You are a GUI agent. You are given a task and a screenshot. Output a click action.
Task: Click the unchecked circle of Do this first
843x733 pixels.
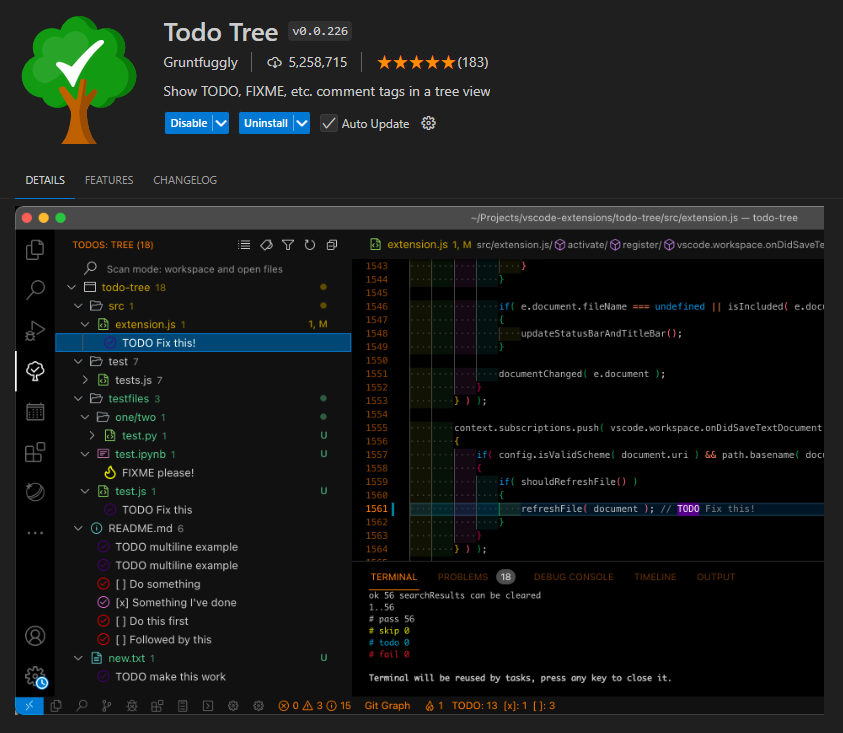point(103,621)
